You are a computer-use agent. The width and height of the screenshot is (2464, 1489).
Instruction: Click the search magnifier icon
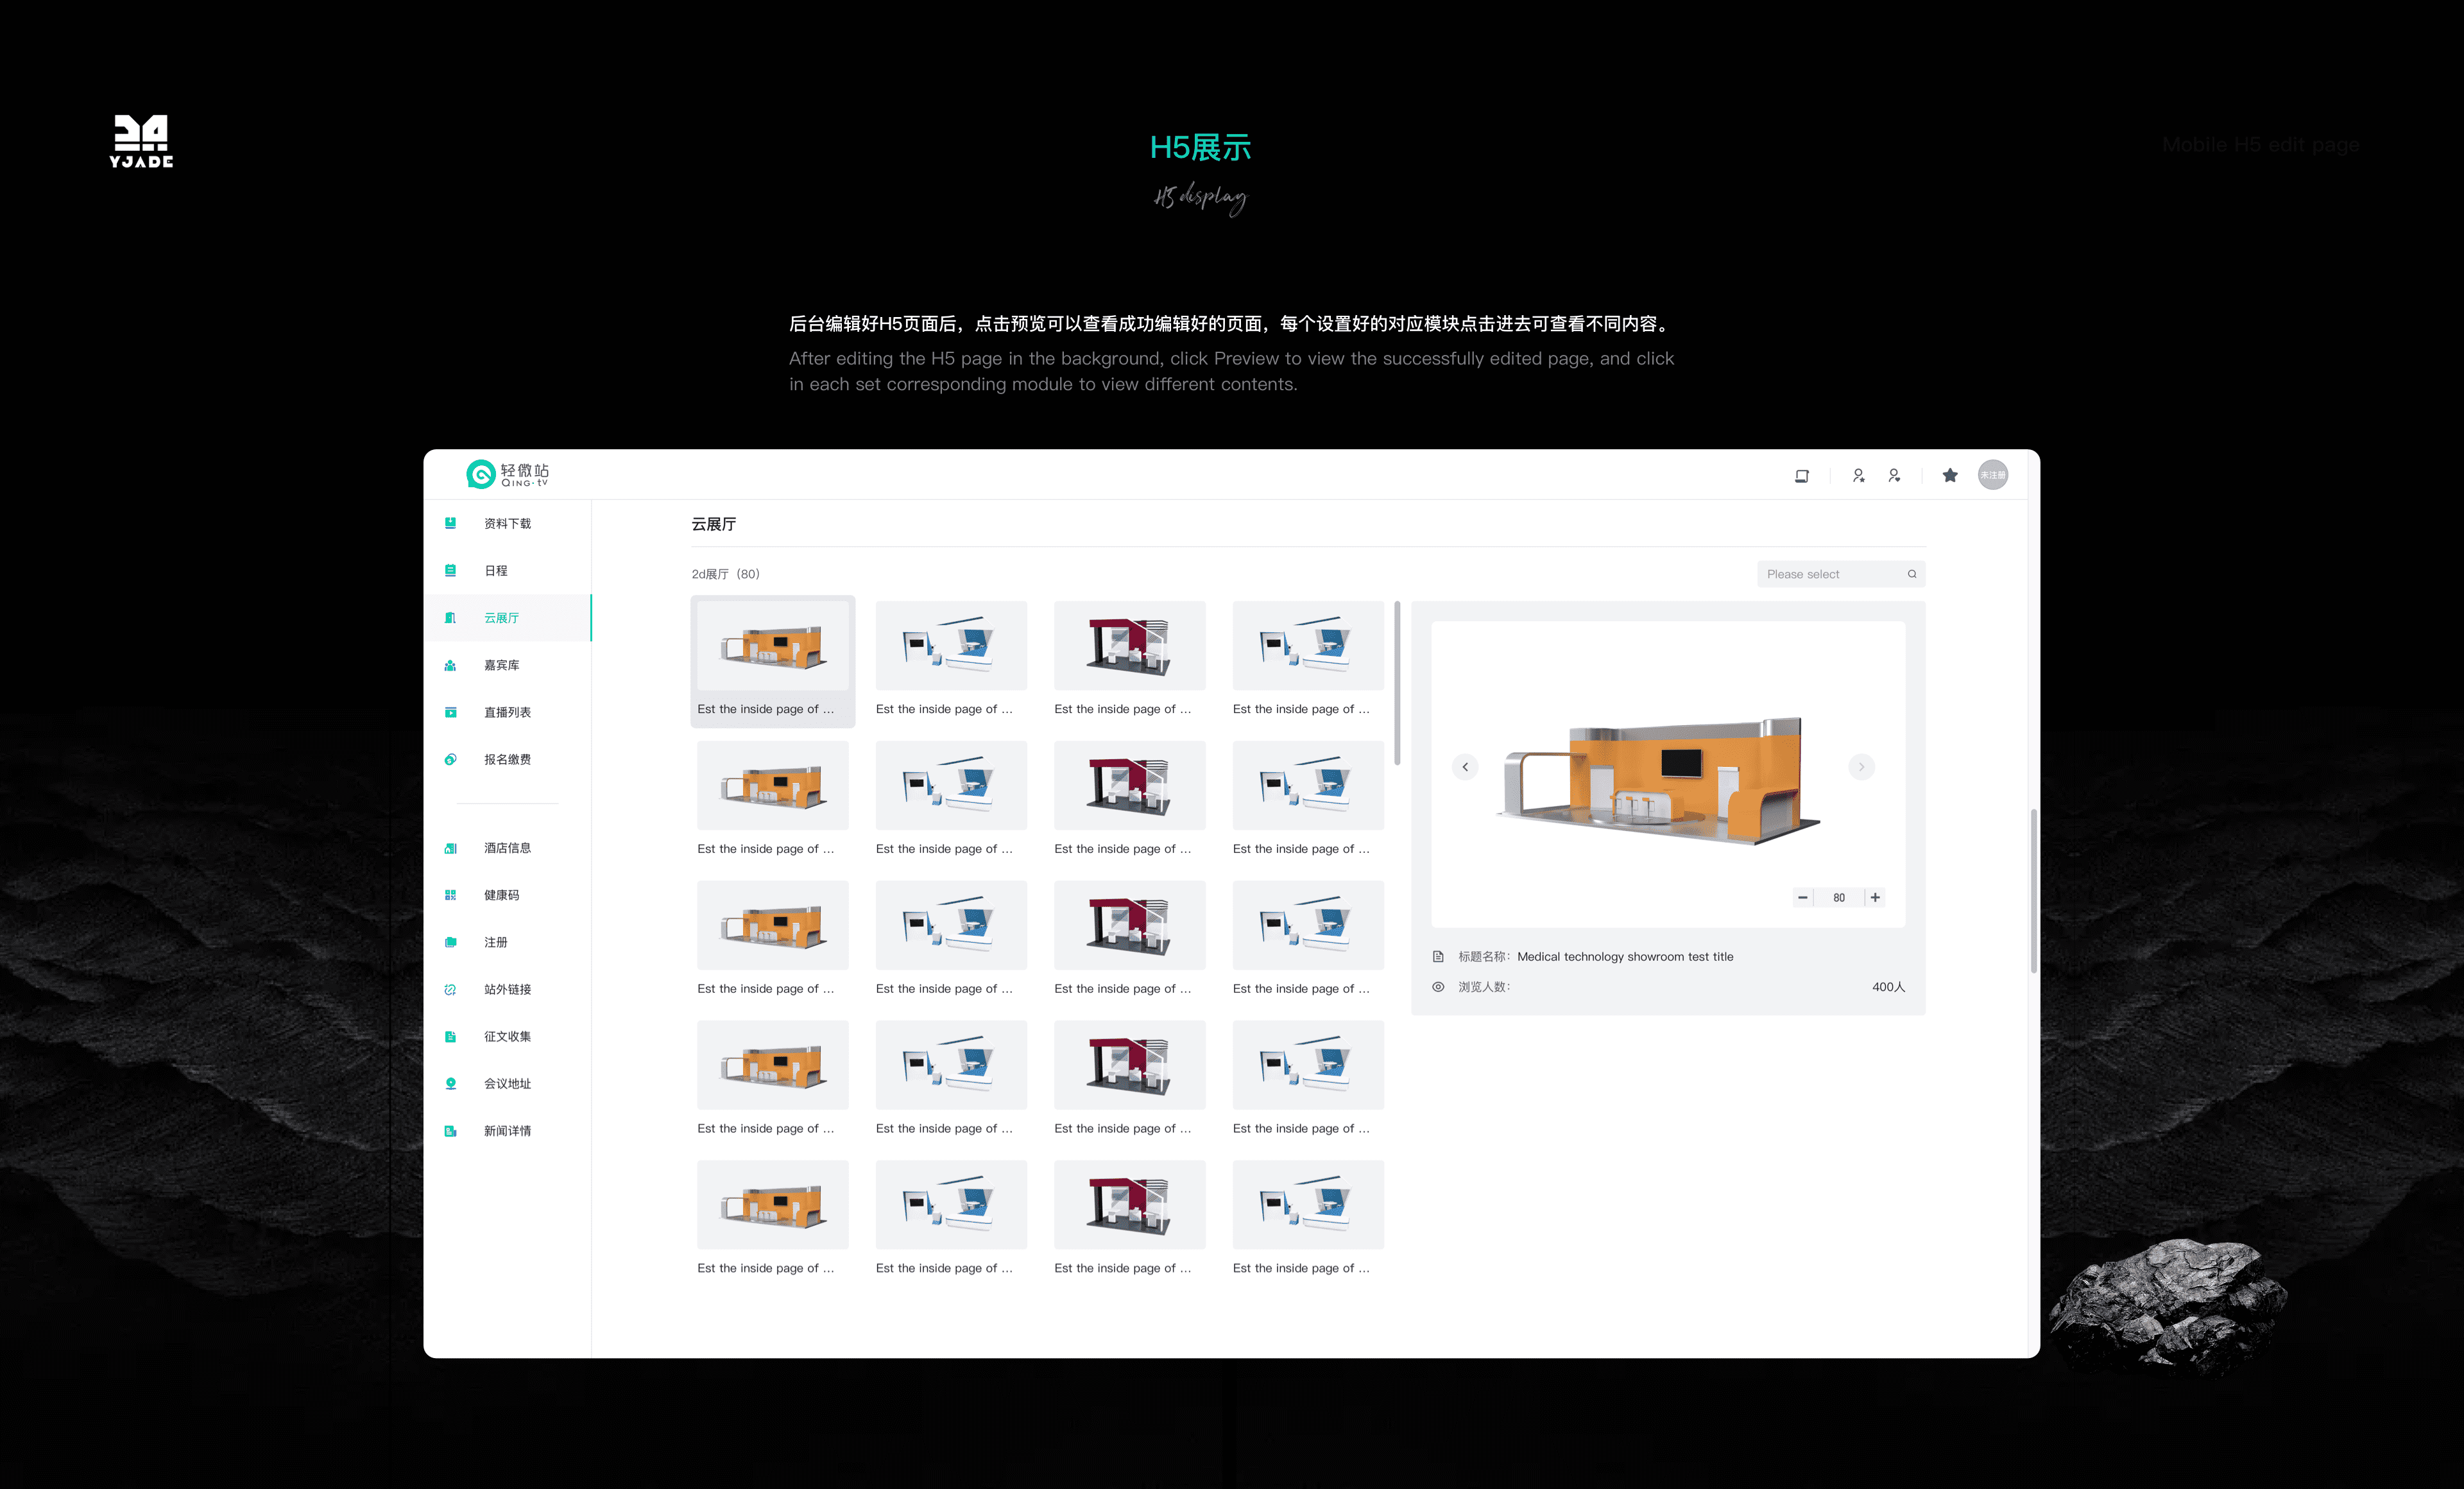click(x=1912, y=574)
